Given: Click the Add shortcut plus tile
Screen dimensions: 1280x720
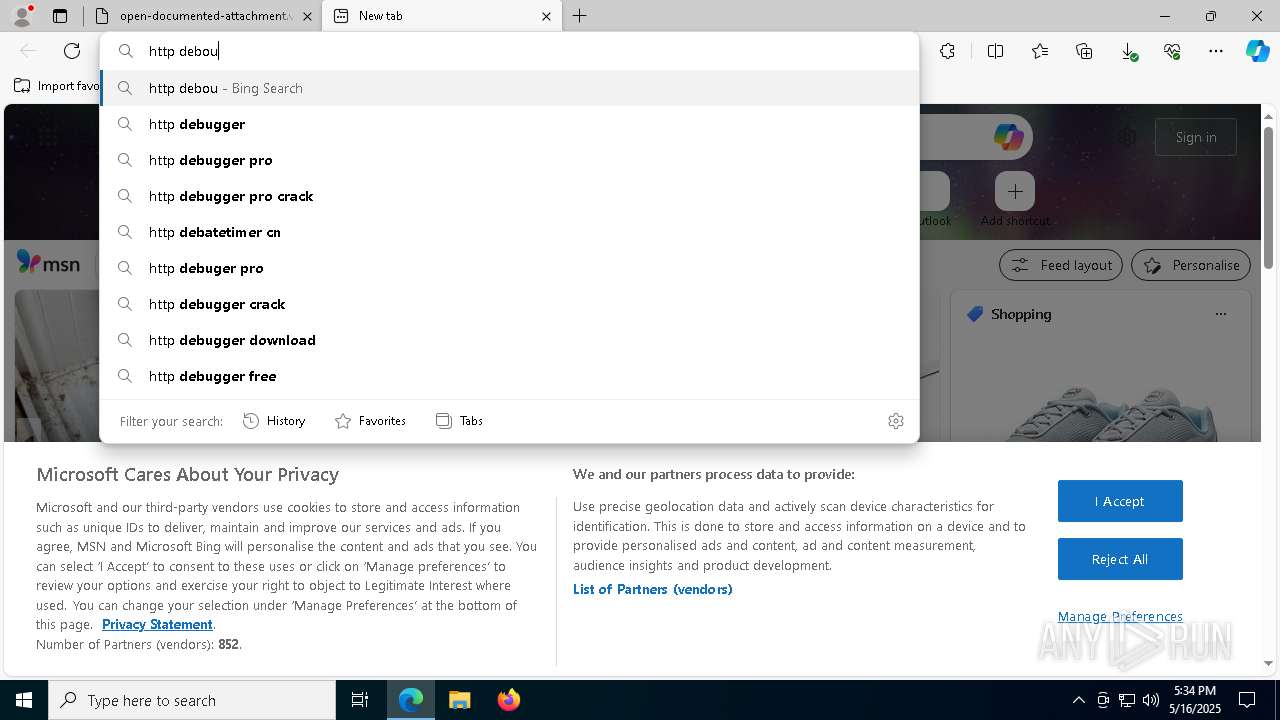Looking at the screenshot, I should (x=1015, y=191).
